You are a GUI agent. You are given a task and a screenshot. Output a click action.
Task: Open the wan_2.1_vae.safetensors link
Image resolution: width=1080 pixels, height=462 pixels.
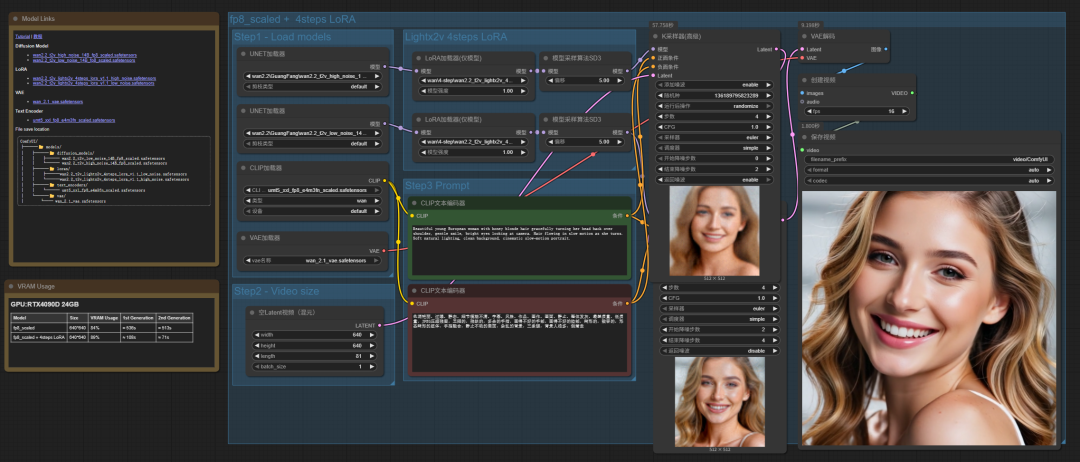pos(58,101)
